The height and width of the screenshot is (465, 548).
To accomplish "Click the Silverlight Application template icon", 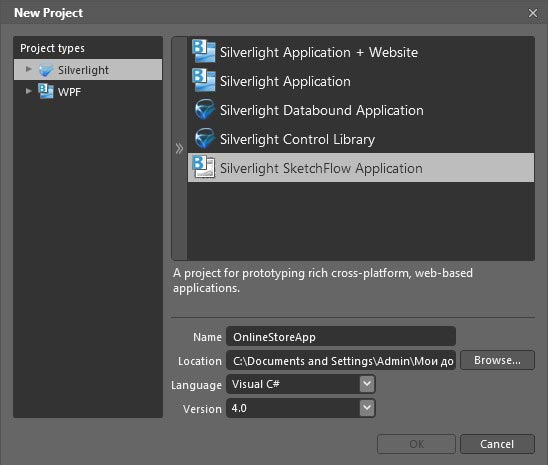I will [x=204, y=80].
